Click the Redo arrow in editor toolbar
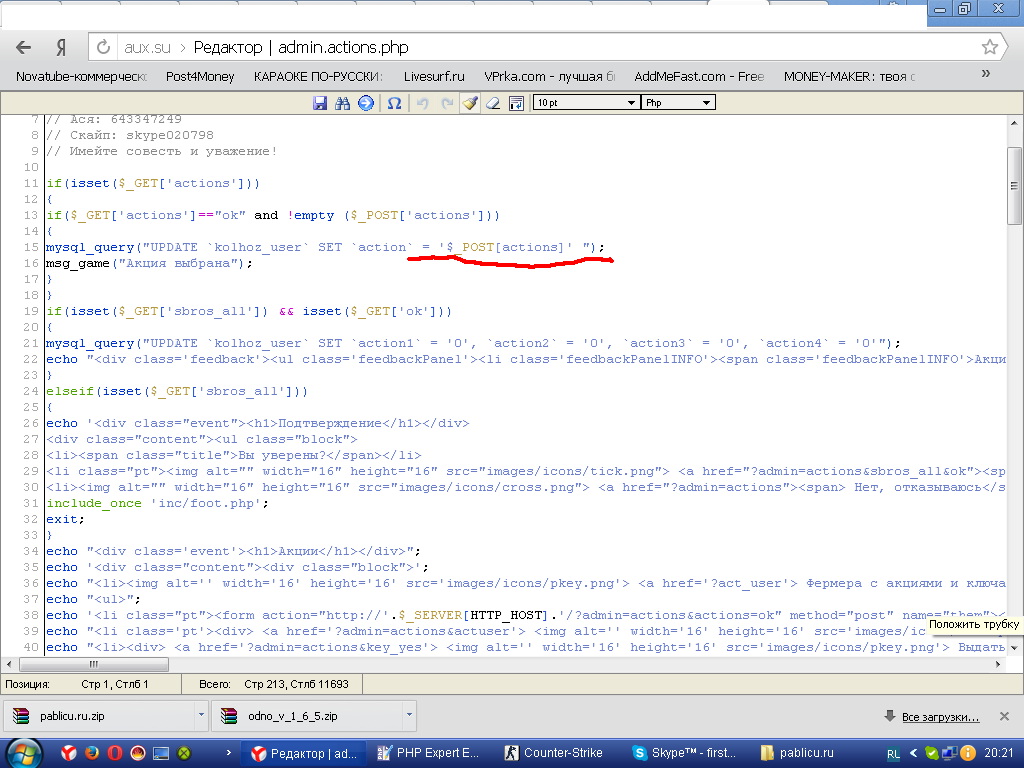Image resolution: width=1024 pixels, height=768 pixels. [x=446, y=103]
